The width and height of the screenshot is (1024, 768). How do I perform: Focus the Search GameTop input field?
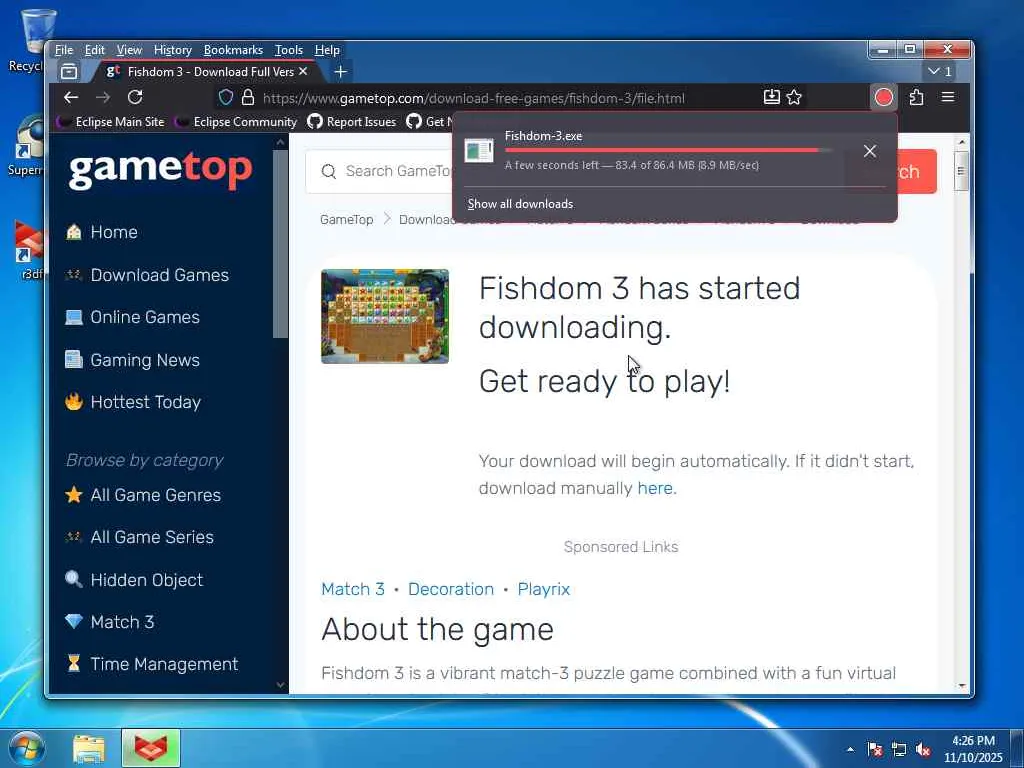coord(398,171)
